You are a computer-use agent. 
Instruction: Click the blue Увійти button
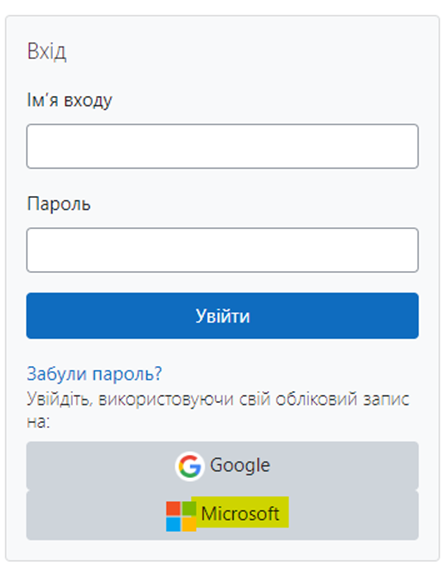(222, 316)
